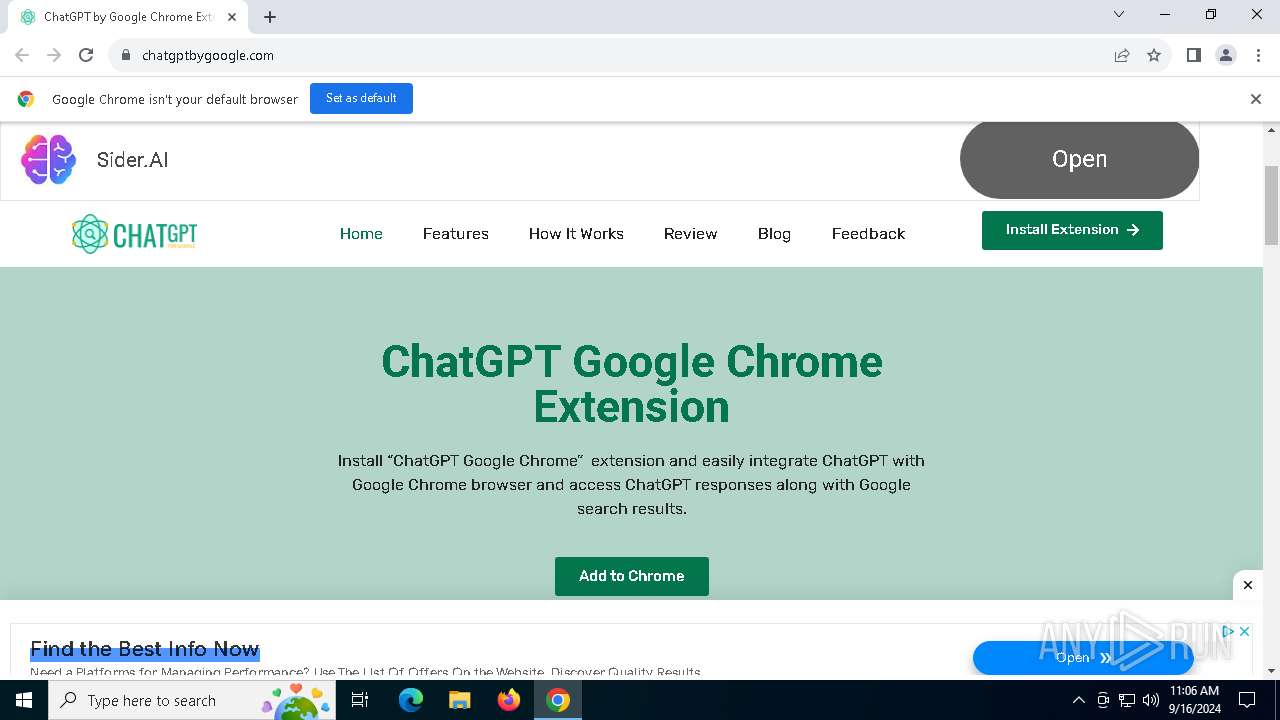
Task: Click the browser forward arrow
Action: click(54, 55)
